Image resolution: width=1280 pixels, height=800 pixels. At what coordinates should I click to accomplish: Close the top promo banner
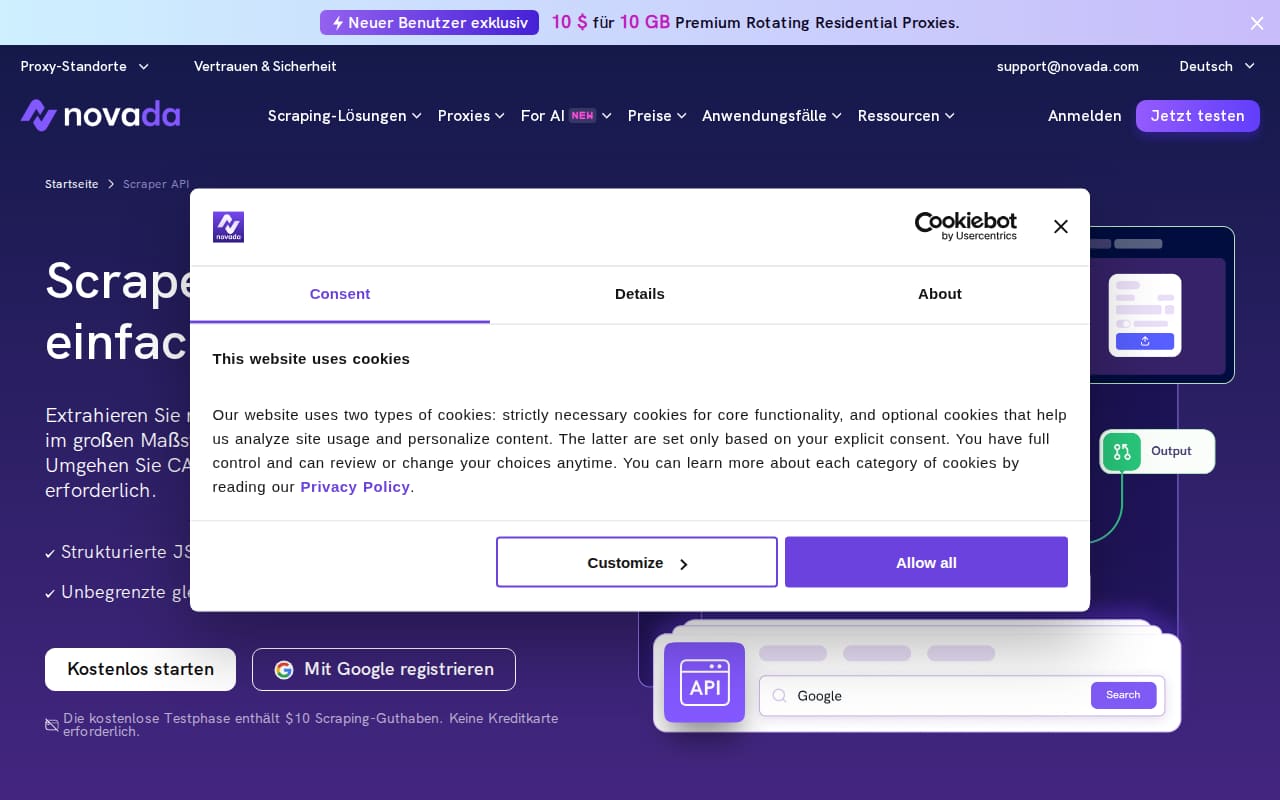point(1257,23)
